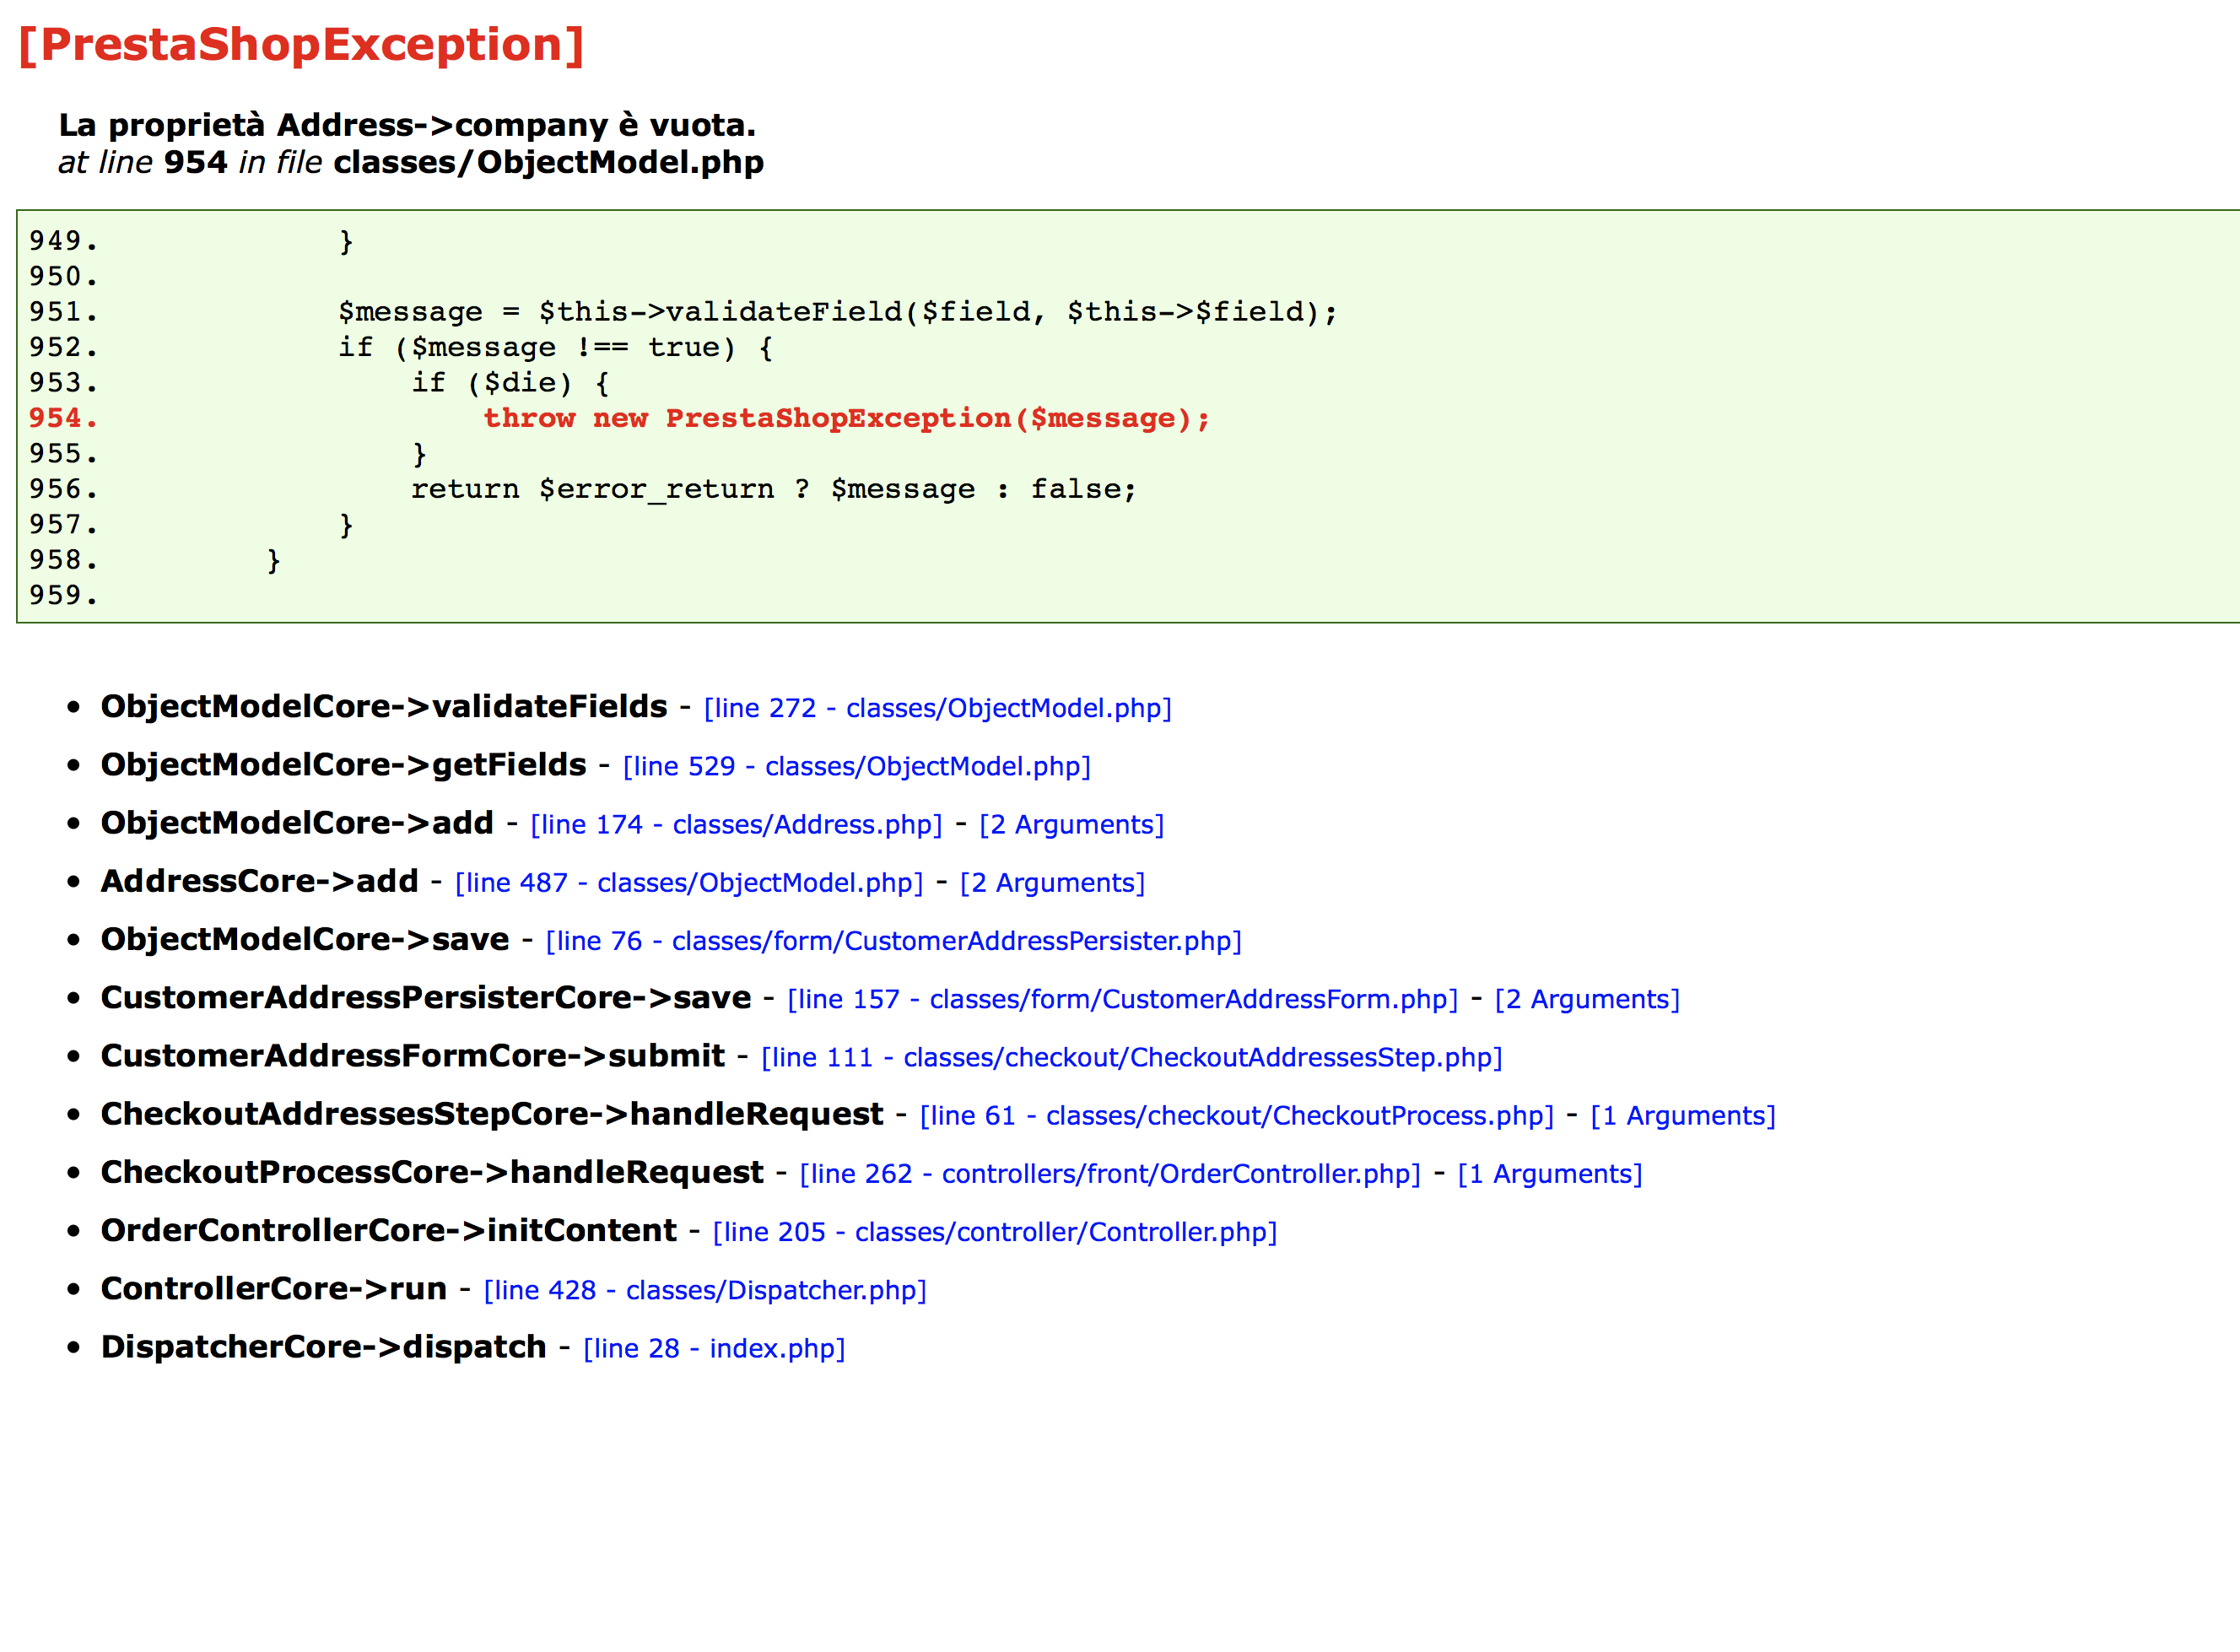Open index.php line 28 link
The image size is (2240, 1652).
pos(714,1348)
